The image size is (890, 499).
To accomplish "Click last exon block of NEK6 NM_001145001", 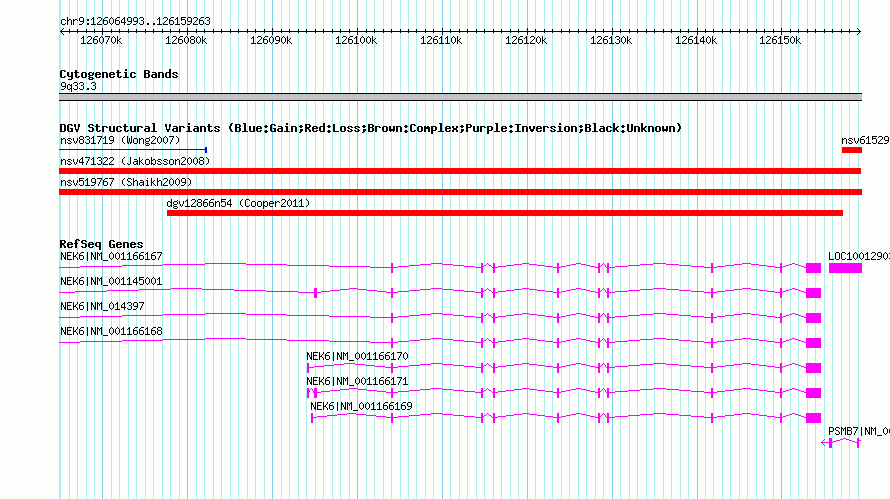I will [813, 293].
